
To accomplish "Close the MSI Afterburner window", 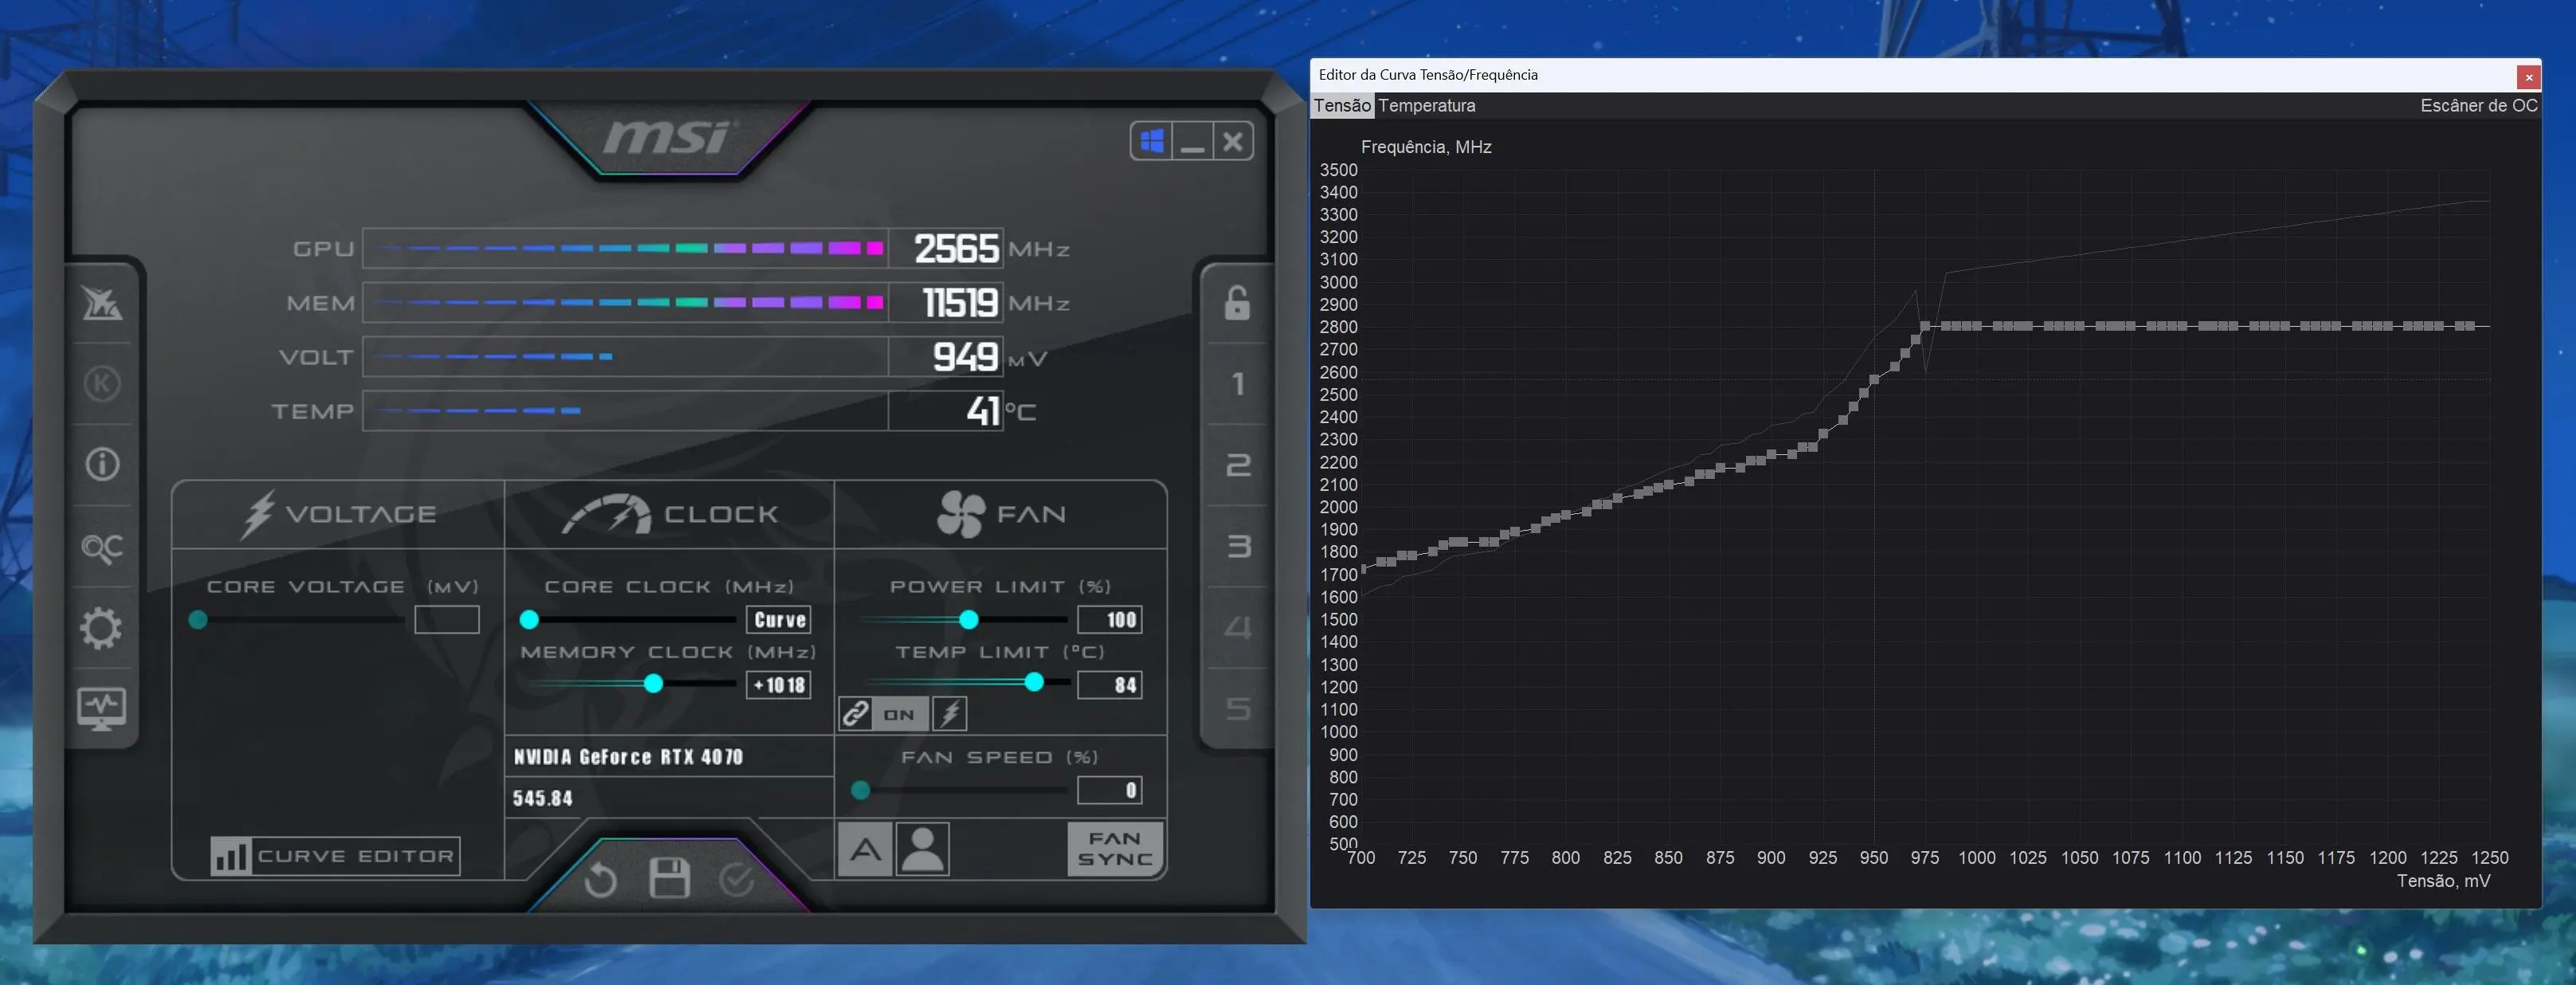I will (1233, 141).
